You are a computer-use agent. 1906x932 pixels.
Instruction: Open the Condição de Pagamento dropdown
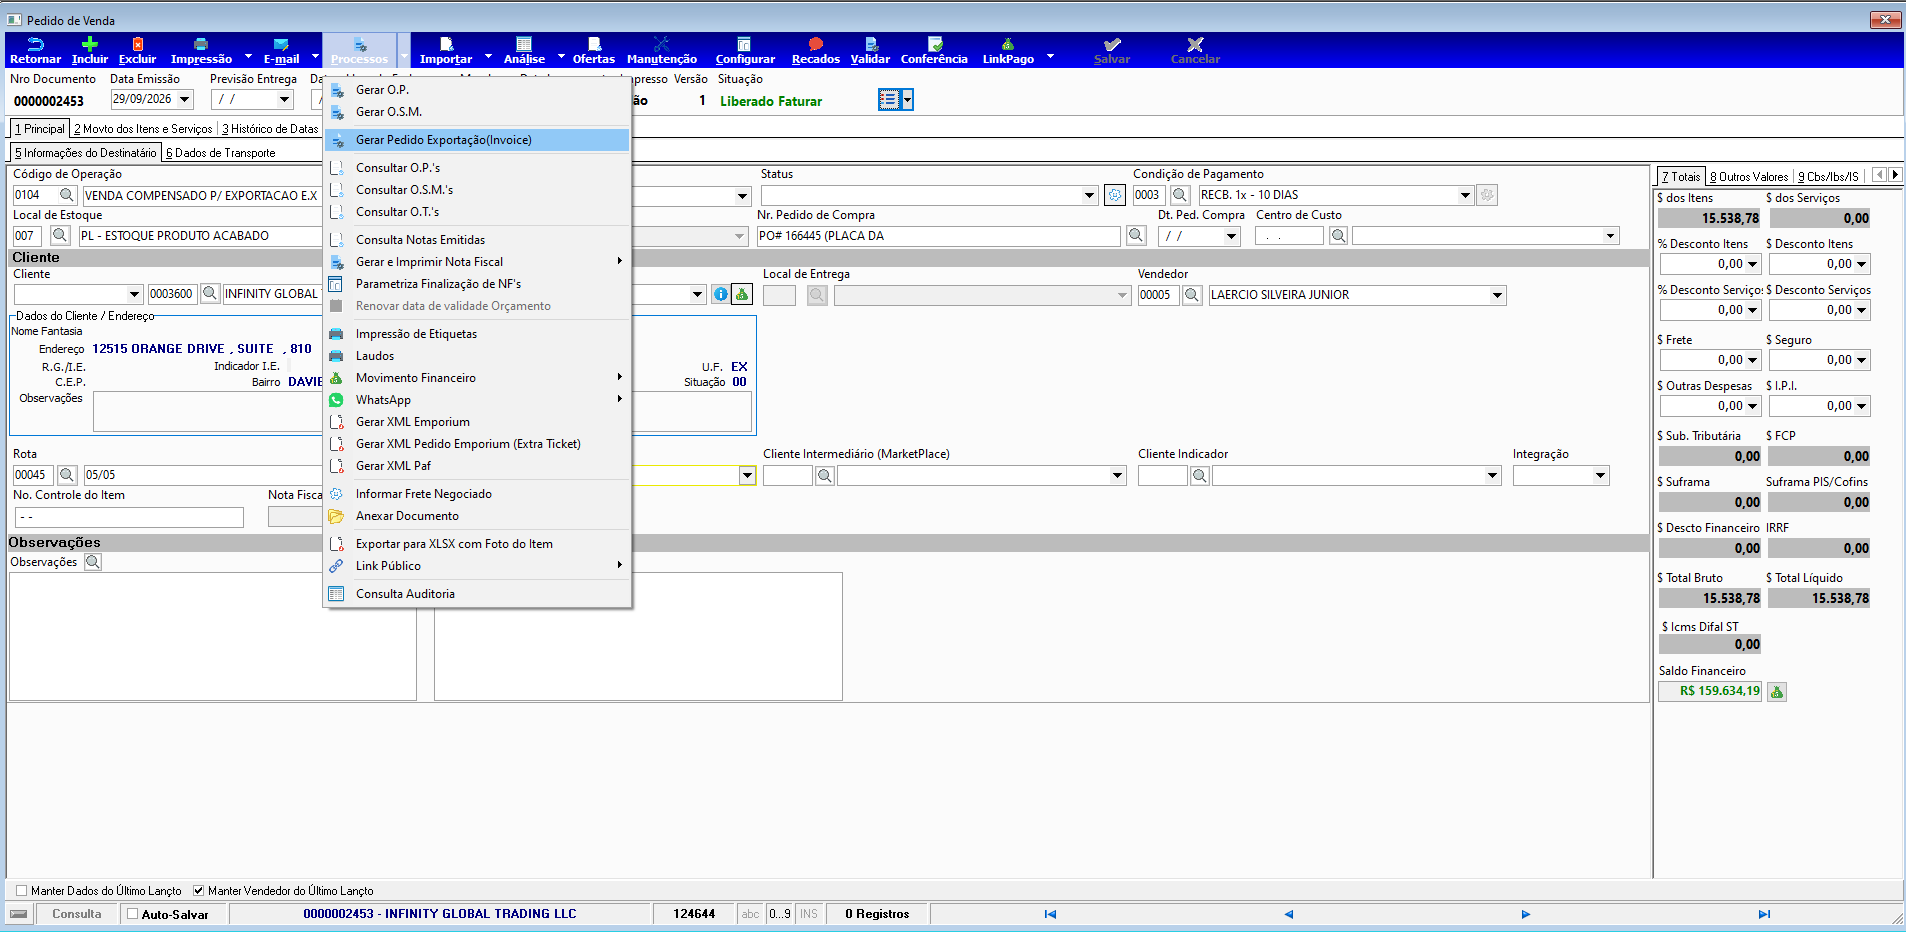[1466, 195]
